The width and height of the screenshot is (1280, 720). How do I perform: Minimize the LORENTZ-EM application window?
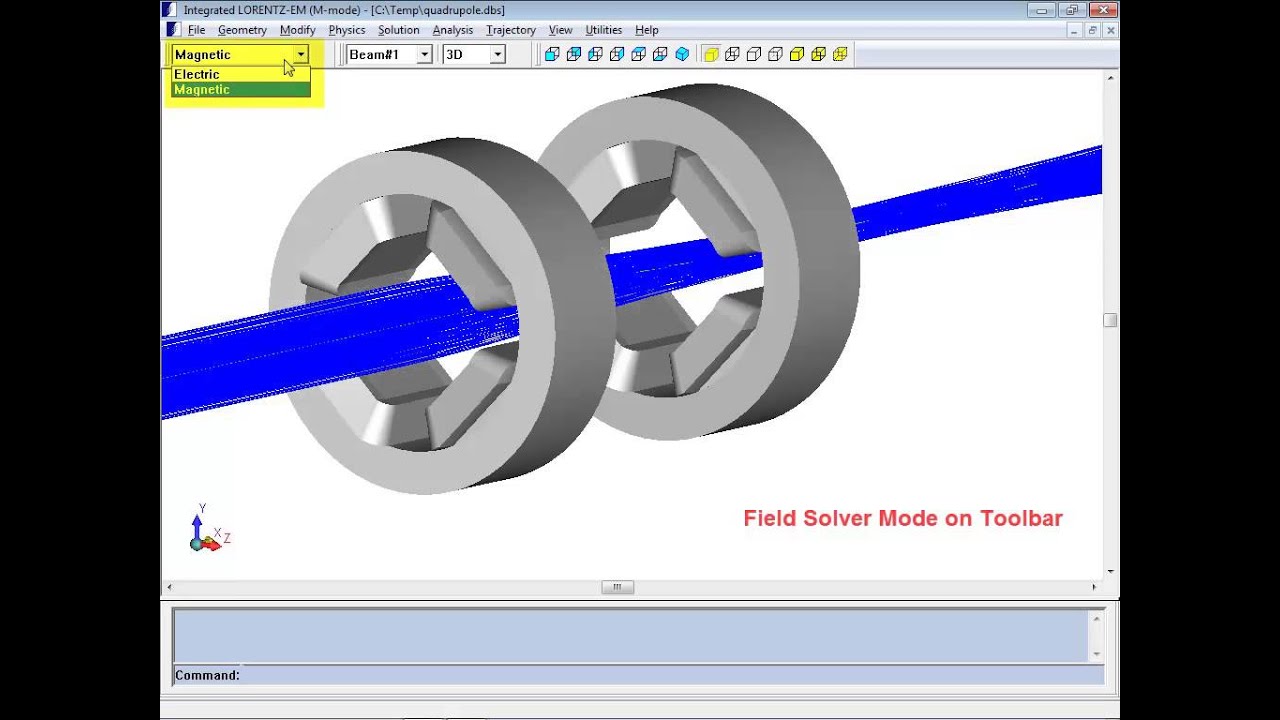[1042, 10]
